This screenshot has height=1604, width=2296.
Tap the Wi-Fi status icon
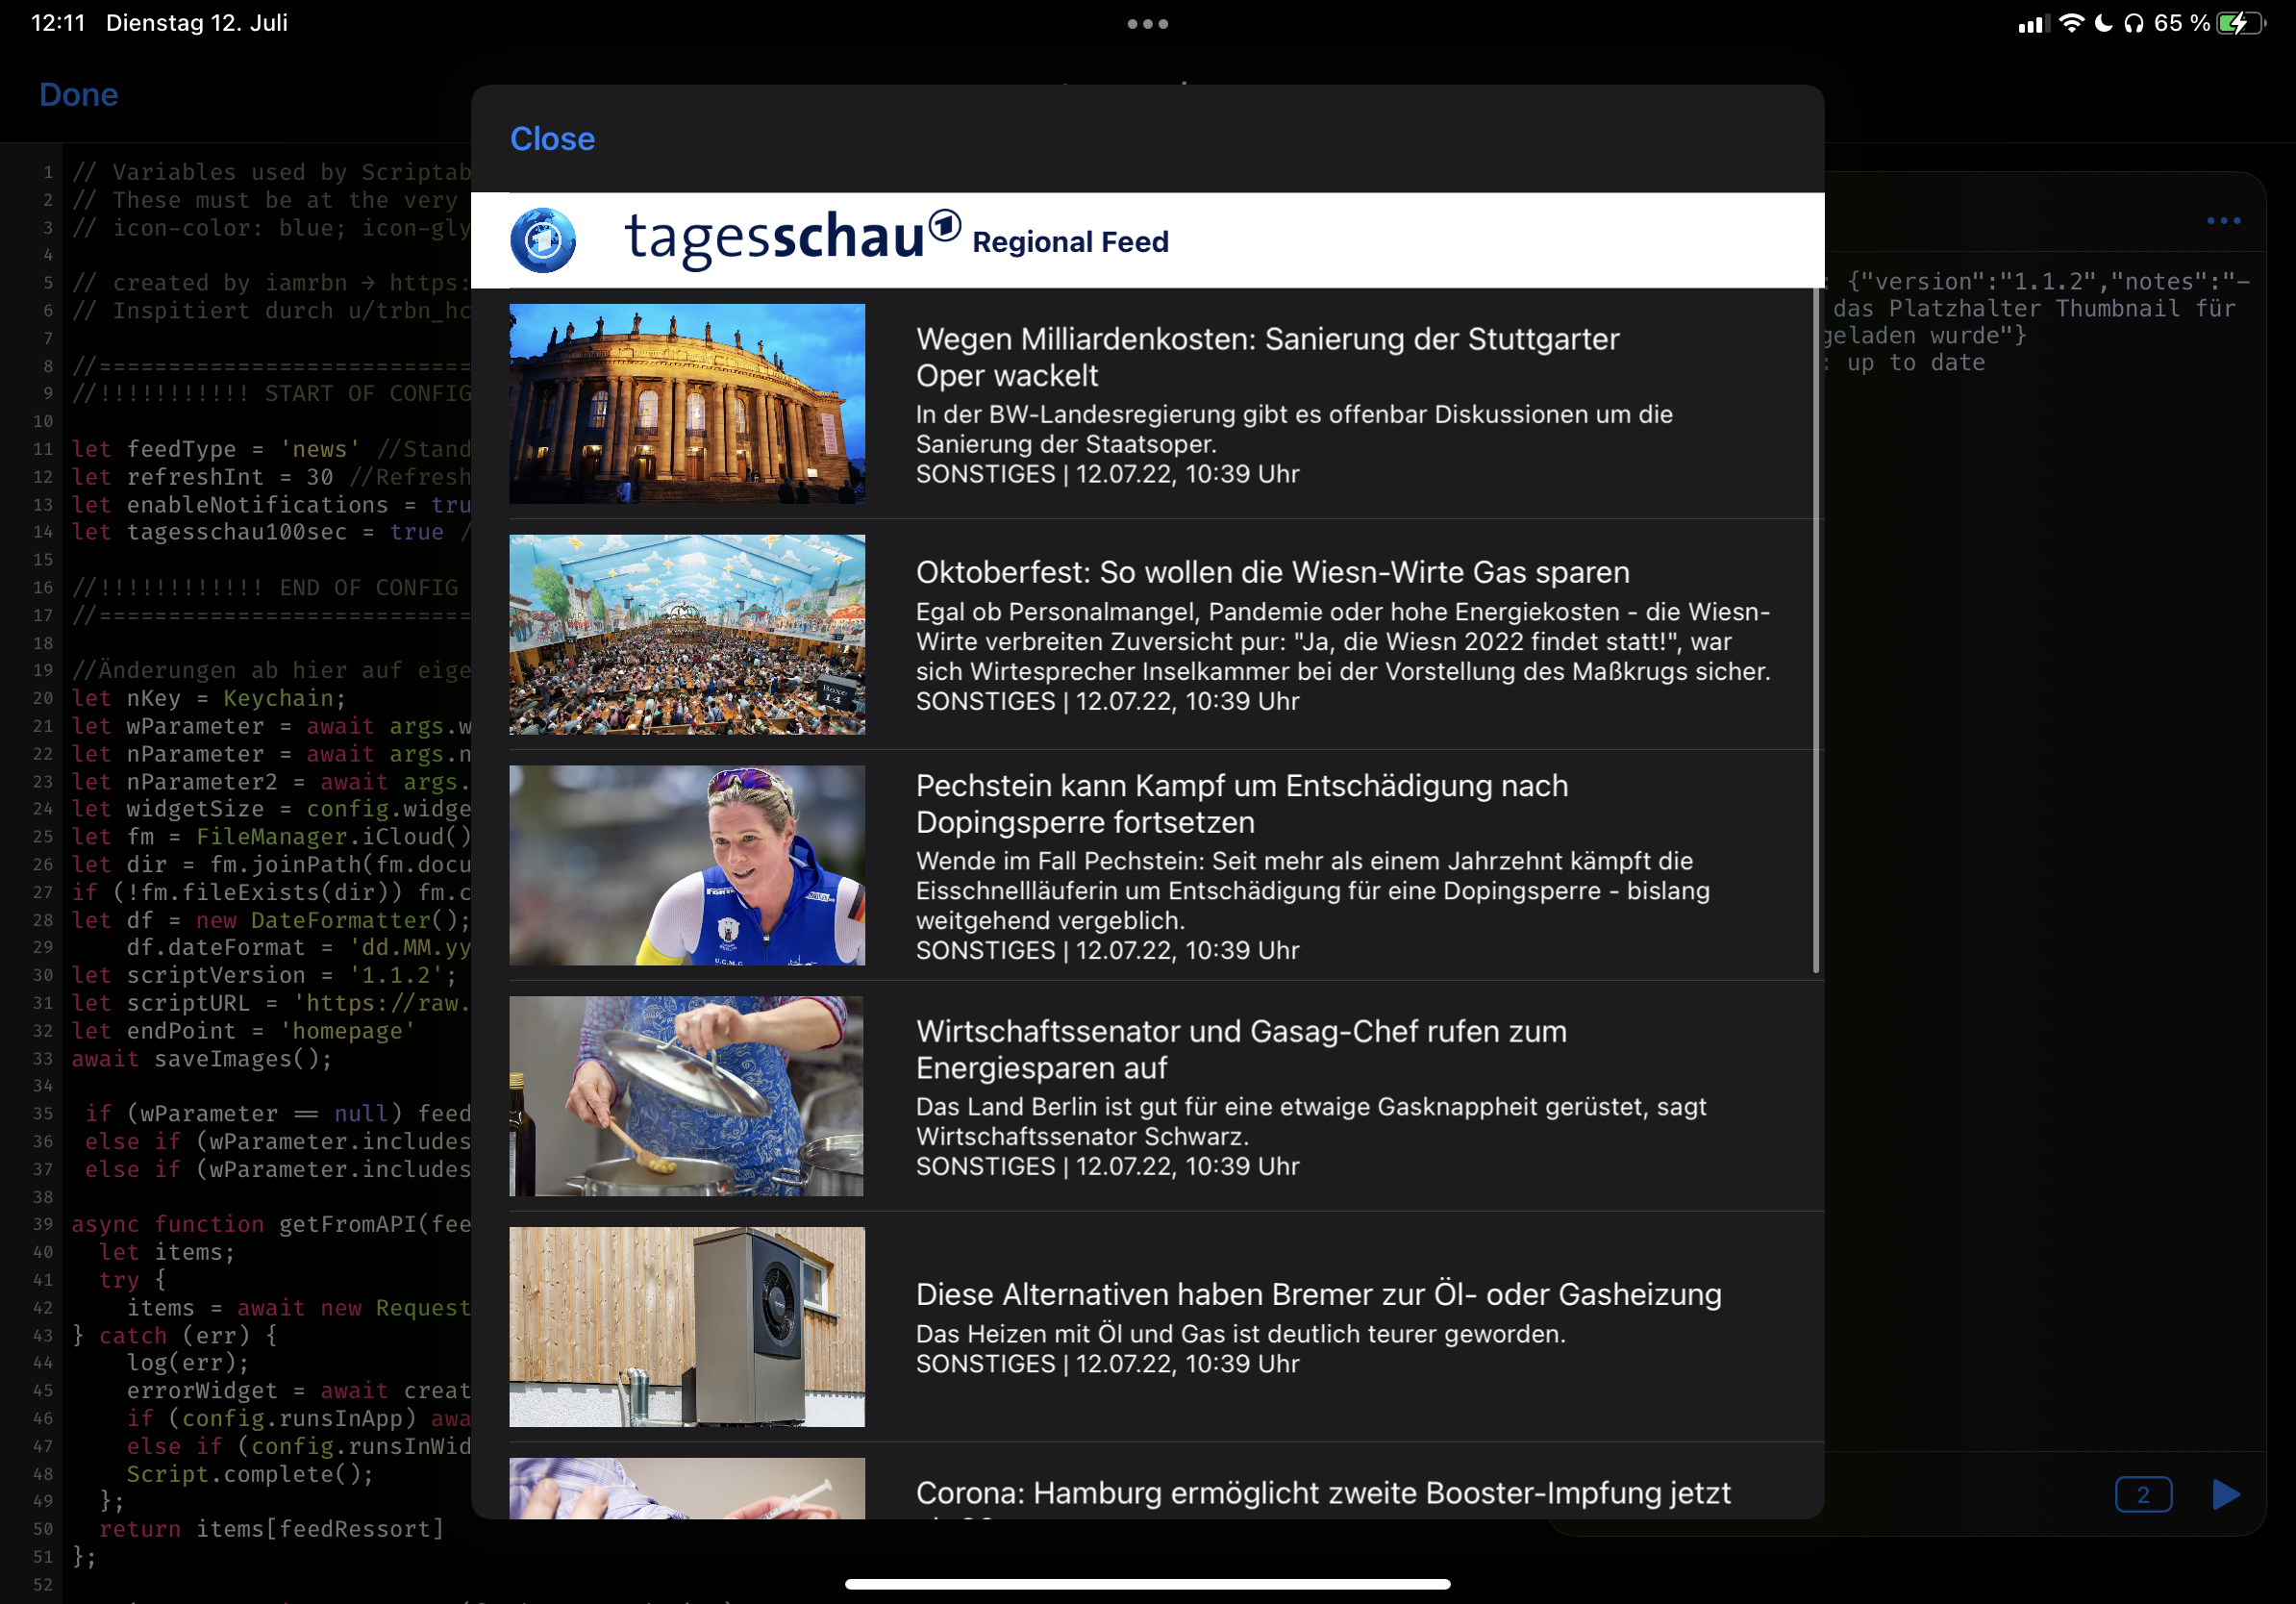(2071, 24)
